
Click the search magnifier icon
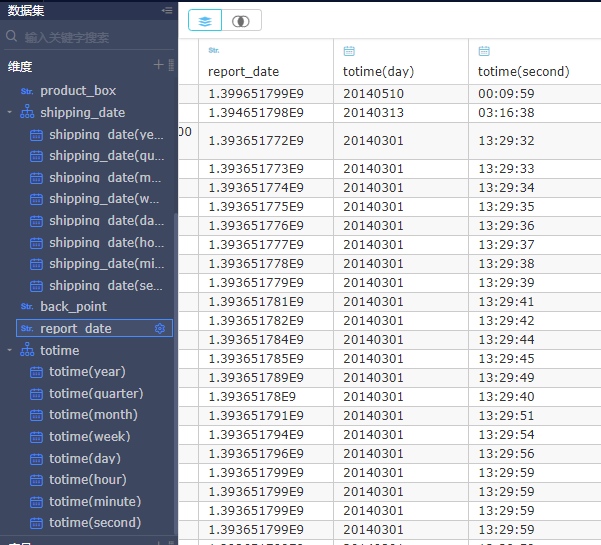coord(11,36)
